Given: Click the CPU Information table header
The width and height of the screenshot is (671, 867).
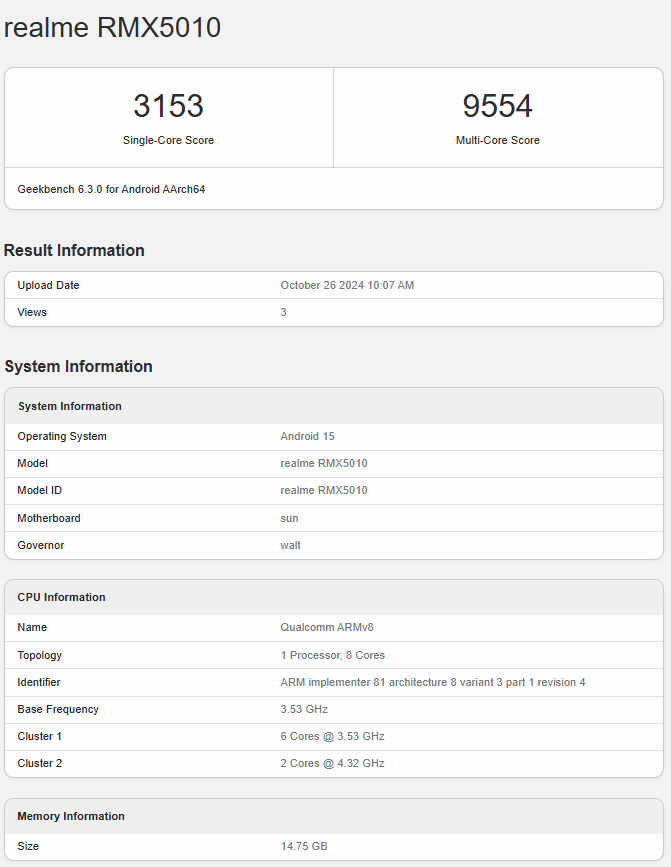Looking at the screenshot, I should point(61,597).
